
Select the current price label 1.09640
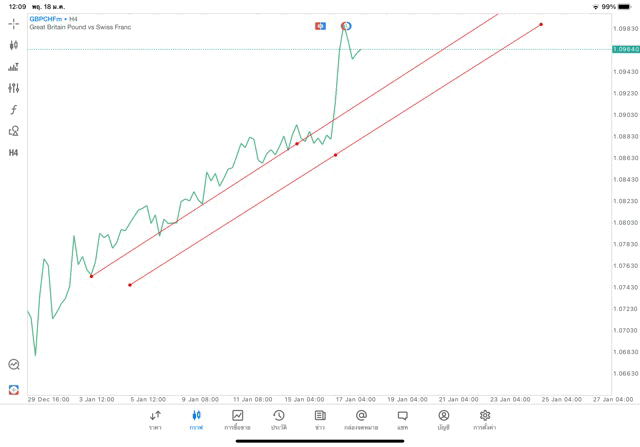tap(625, 49)
